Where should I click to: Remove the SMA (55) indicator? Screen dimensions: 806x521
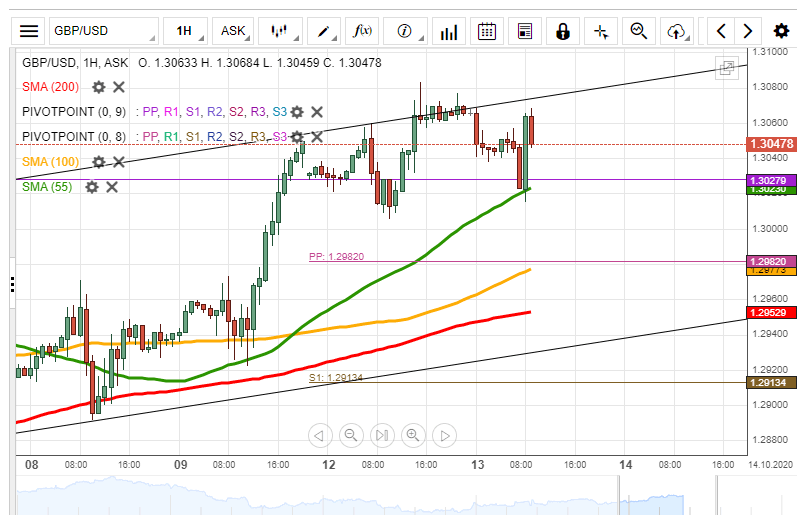[112, 187]
